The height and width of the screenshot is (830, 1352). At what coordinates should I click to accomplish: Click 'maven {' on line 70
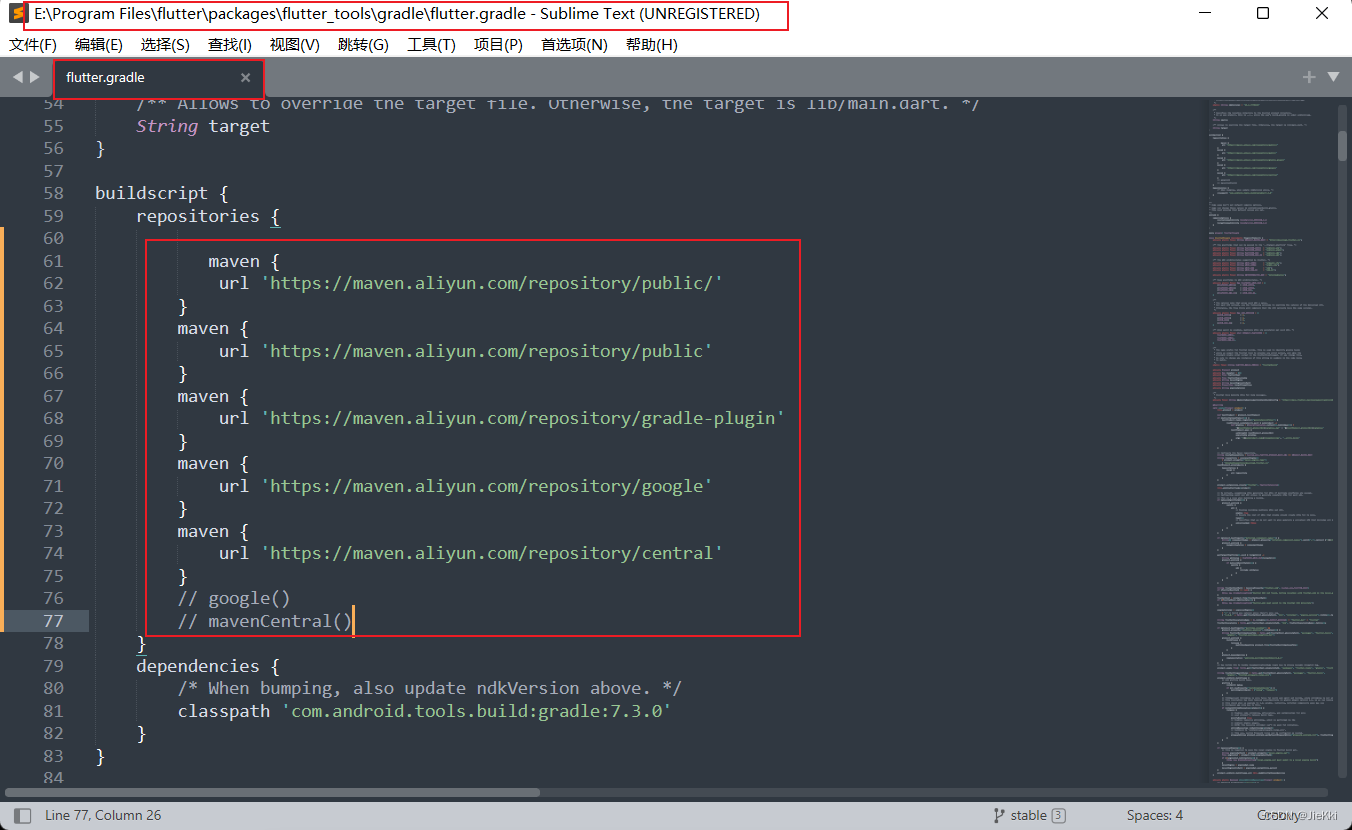pos(214,463)
